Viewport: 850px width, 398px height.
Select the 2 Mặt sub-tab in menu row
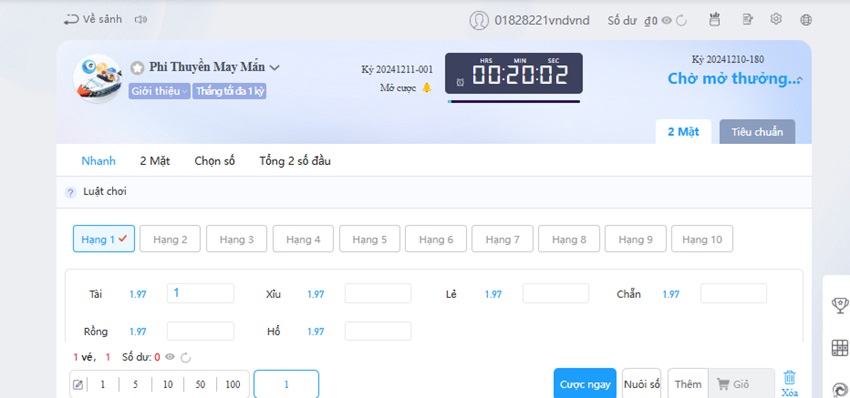(155, 161)
